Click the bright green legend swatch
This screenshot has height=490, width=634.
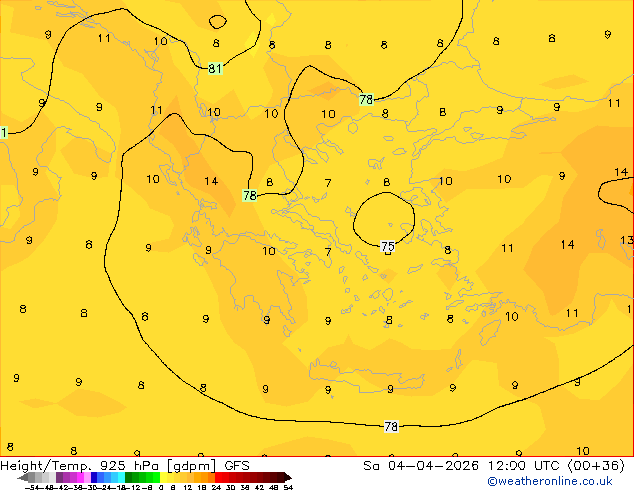point(156,477)
